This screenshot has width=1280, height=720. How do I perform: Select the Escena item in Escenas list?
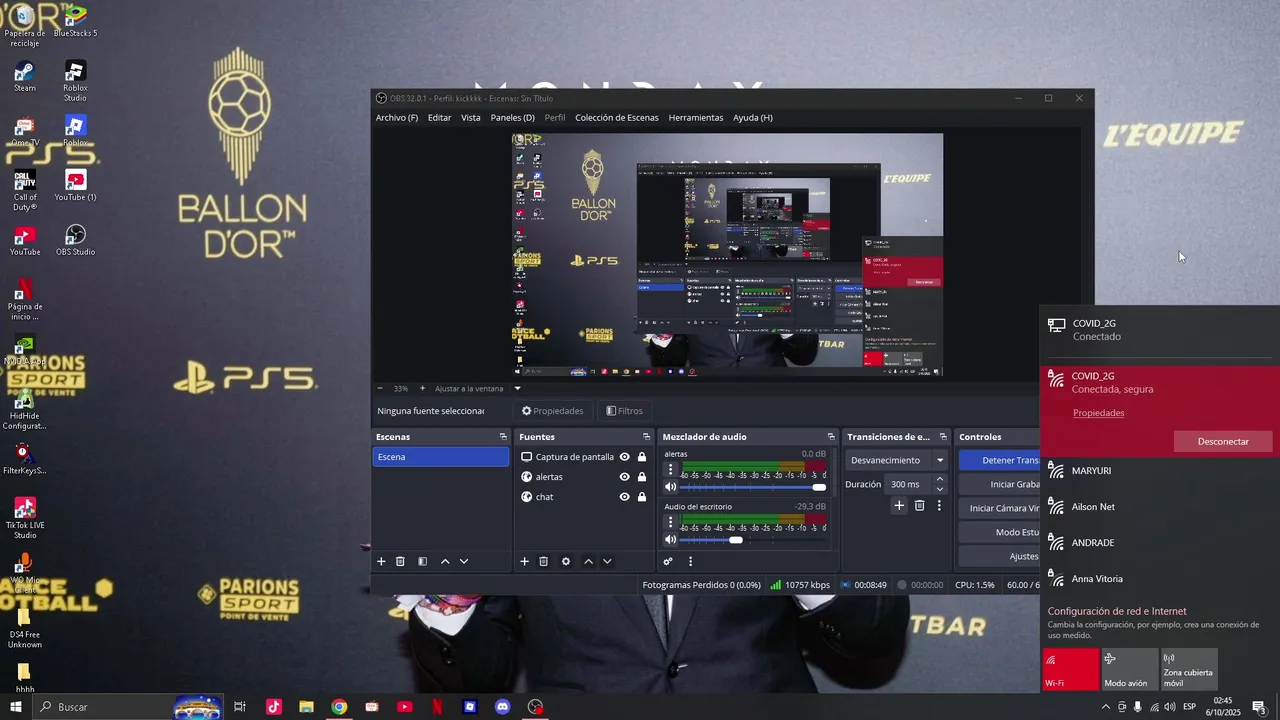pos(441,457)
